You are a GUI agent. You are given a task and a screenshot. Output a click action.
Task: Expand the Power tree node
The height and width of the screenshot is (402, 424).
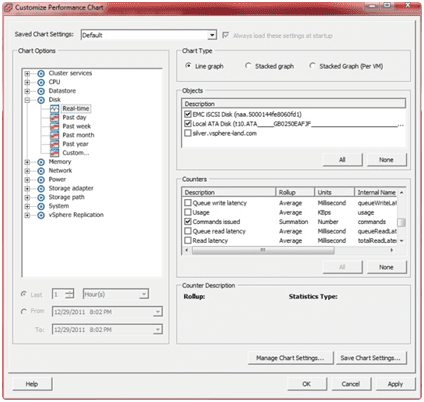point(27,180)
